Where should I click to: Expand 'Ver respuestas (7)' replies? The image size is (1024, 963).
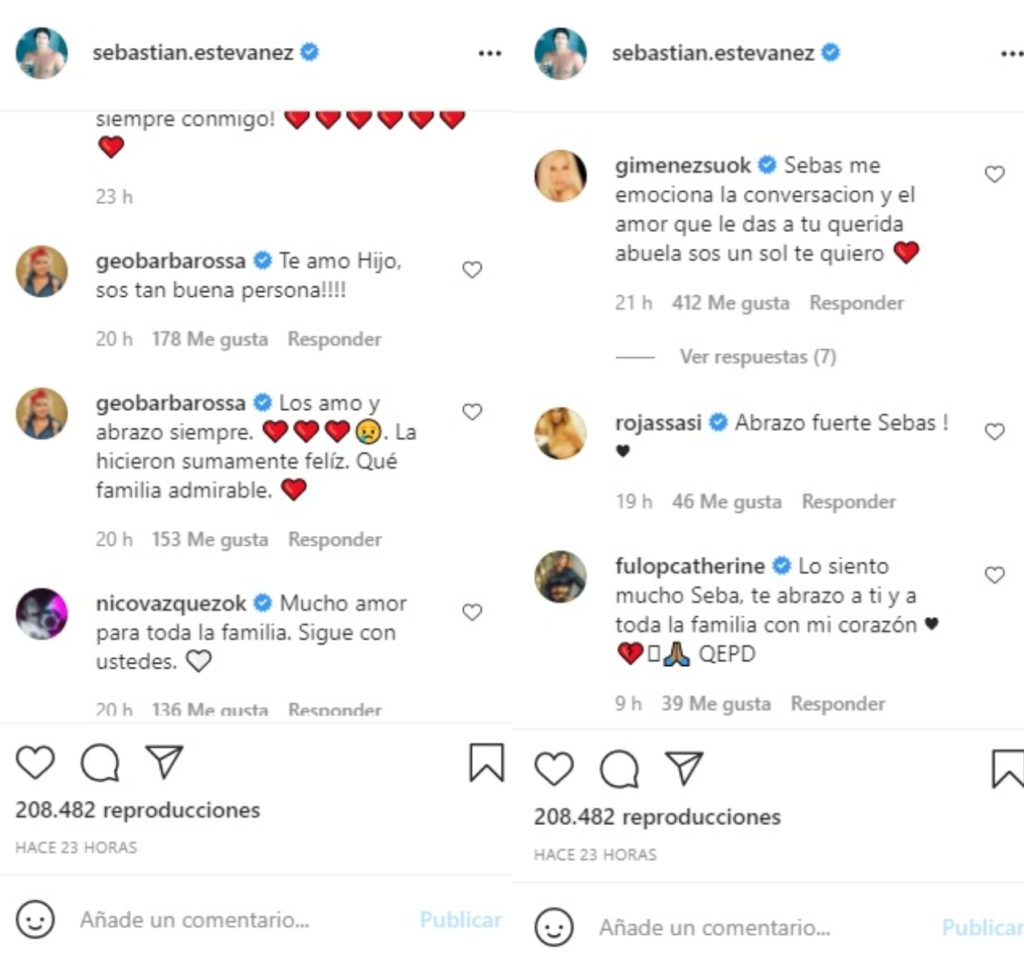click(x=757, y=356)
